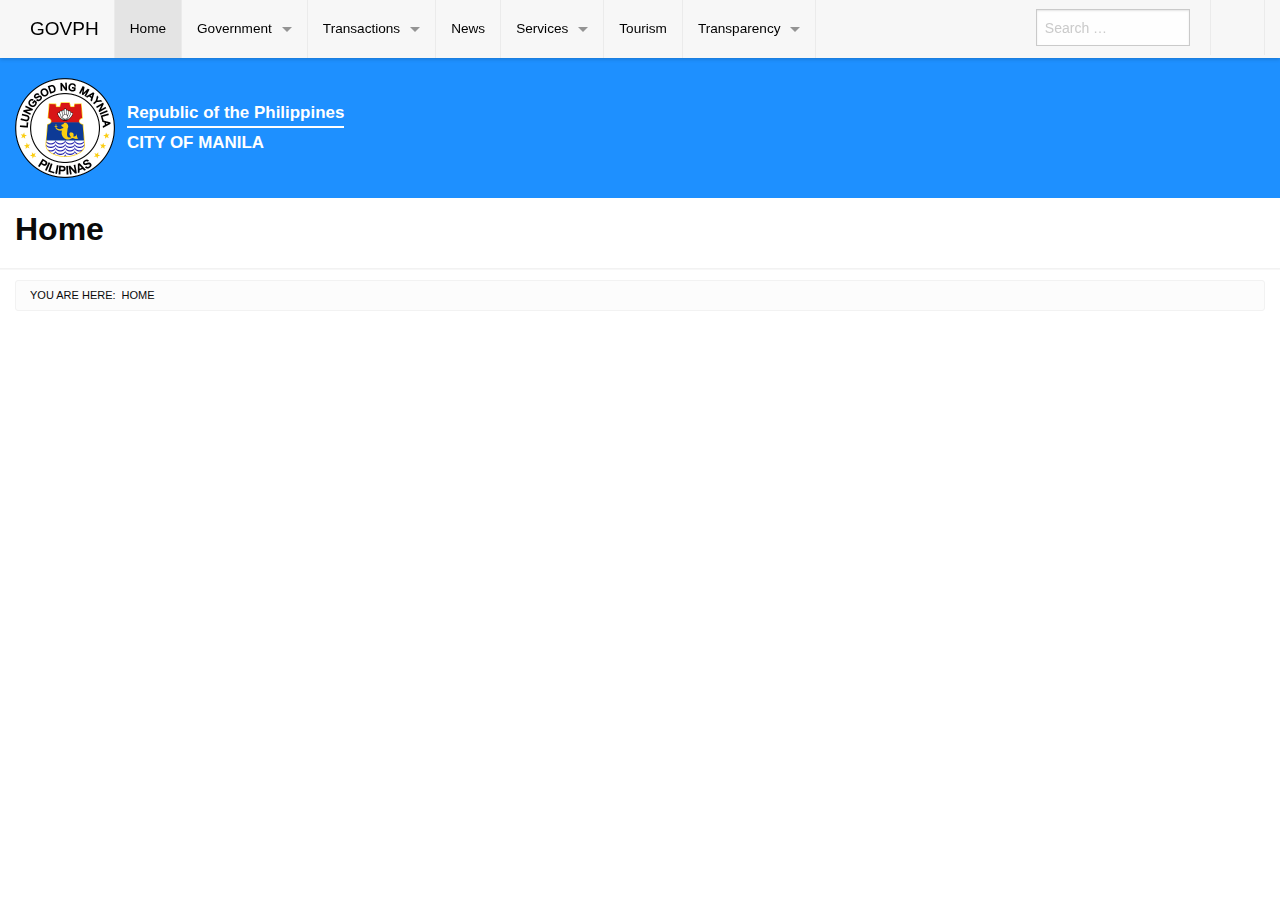Screen dimensions: 1280x900
Task: Go to the News page
Action: pyautogui.click(x=468, y=29)
